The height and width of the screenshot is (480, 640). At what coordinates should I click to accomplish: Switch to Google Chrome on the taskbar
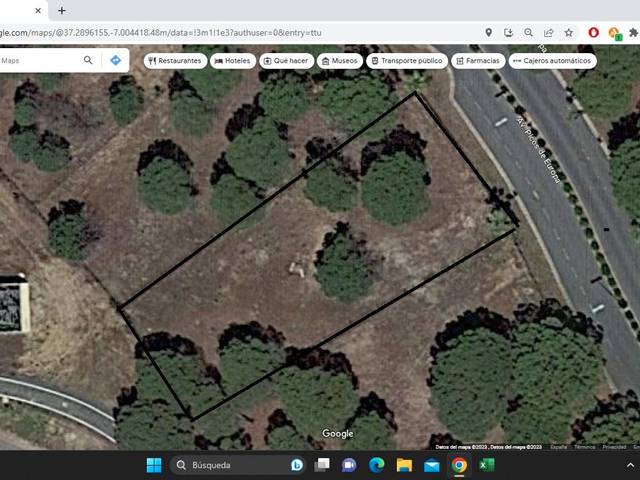[459, 465]
